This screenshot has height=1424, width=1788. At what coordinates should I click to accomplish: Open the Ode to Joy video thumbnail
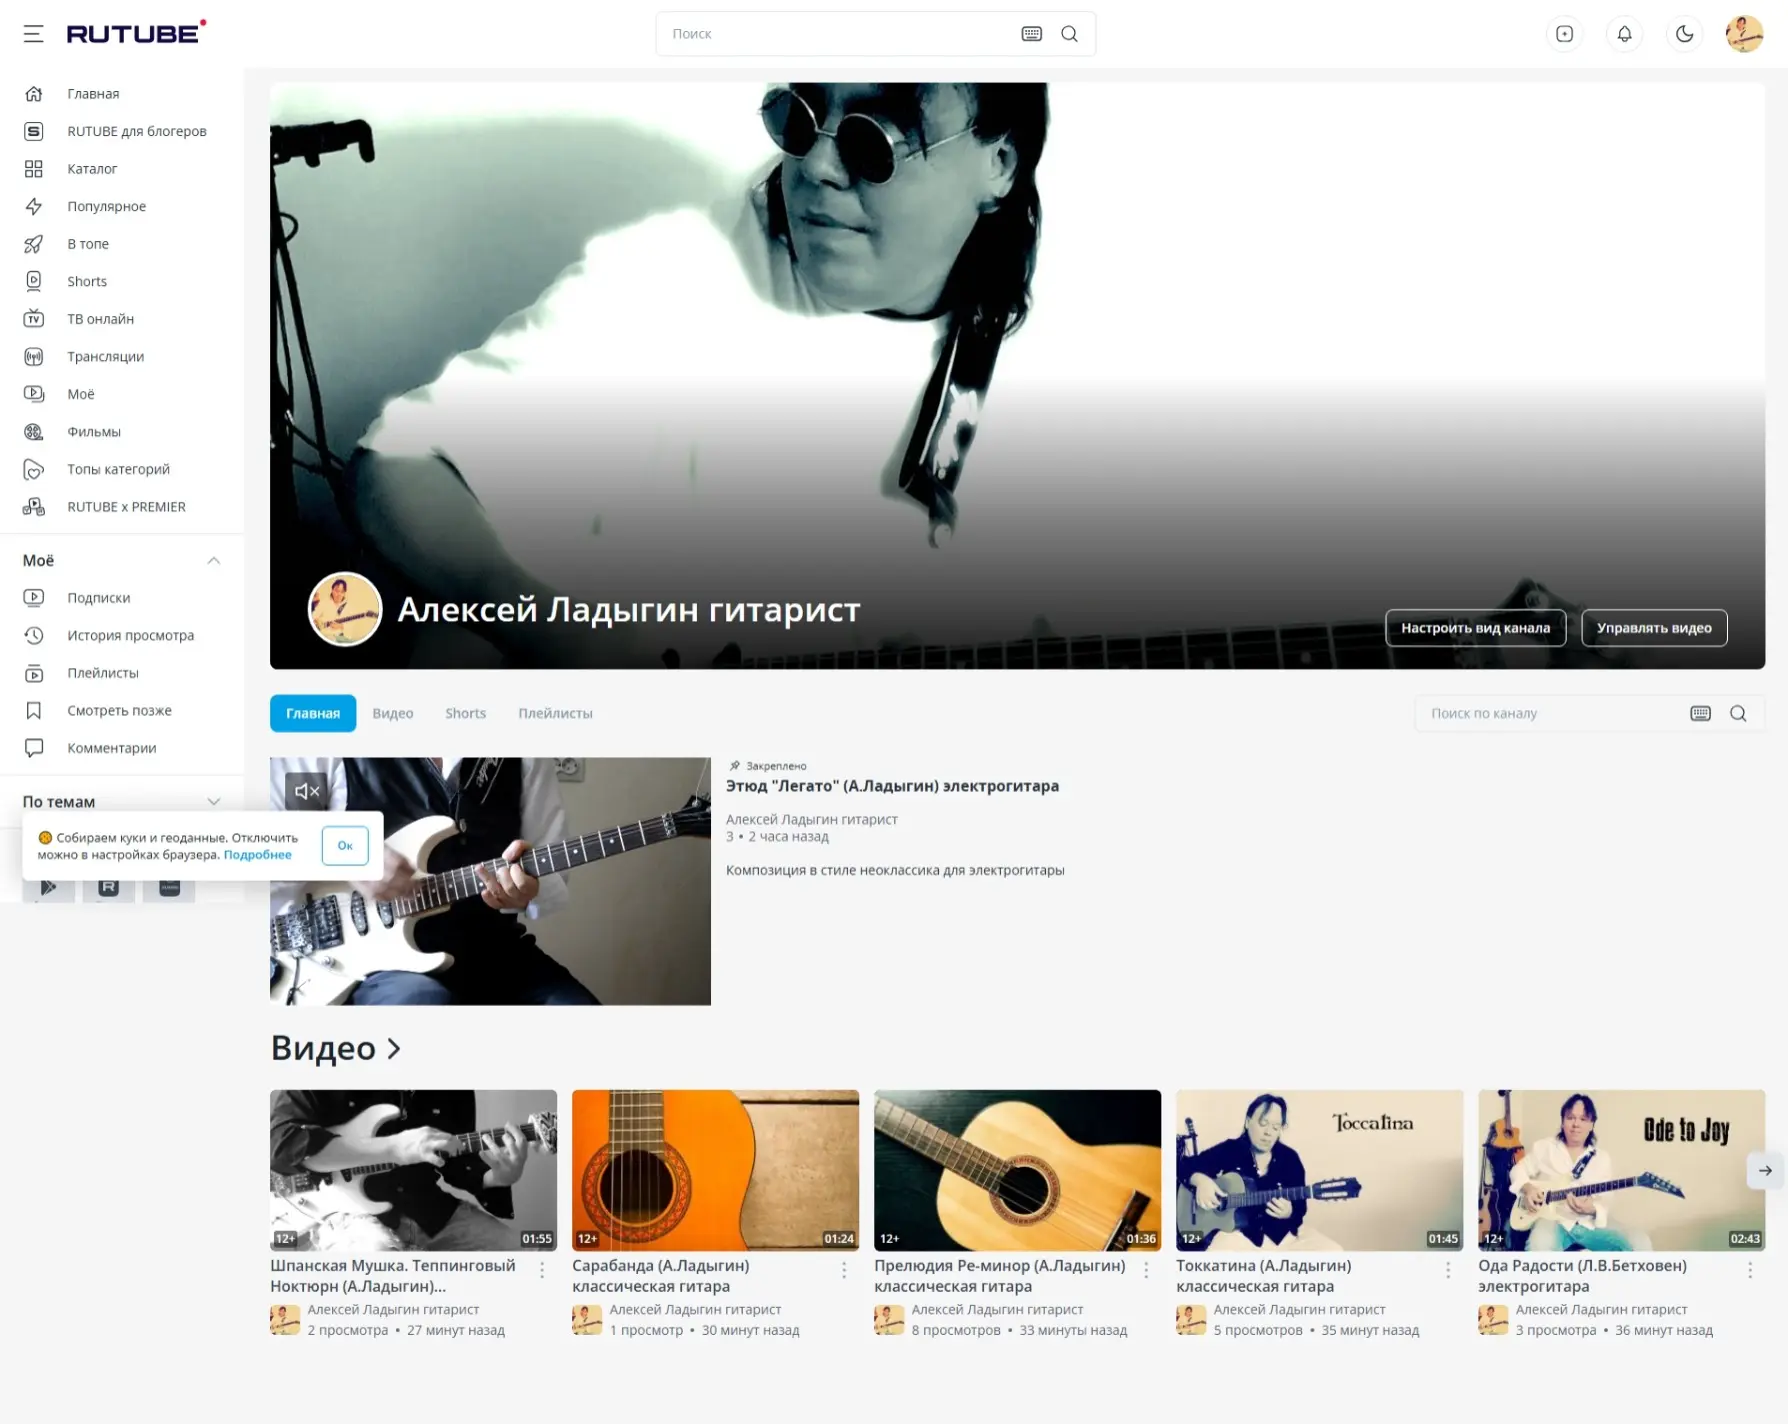1620,1169
